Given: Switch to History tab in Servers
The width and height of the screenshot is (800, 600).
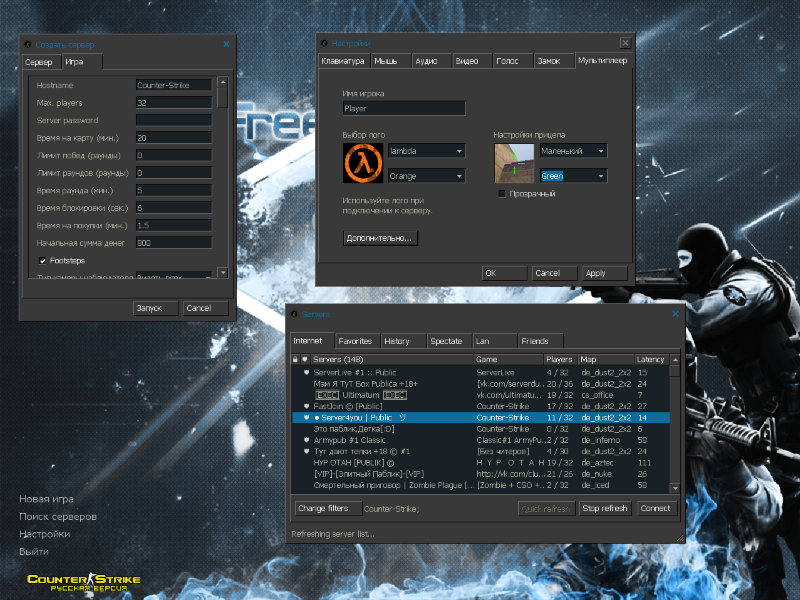Looking at the screenshot, I should pyautogui.click(x=403, y=341).
